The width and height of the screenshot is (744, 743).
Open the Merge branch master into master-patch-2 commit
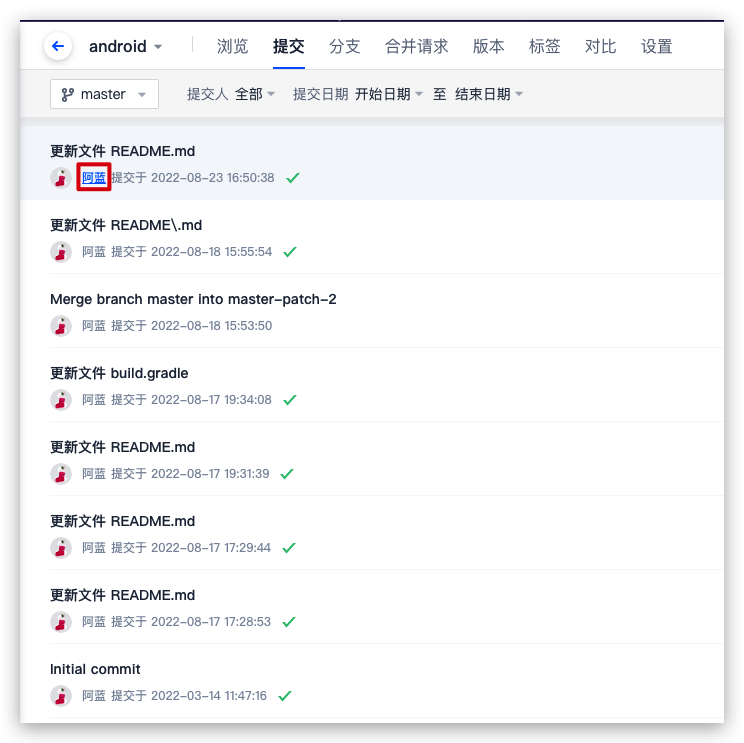(x=193, y=299)
